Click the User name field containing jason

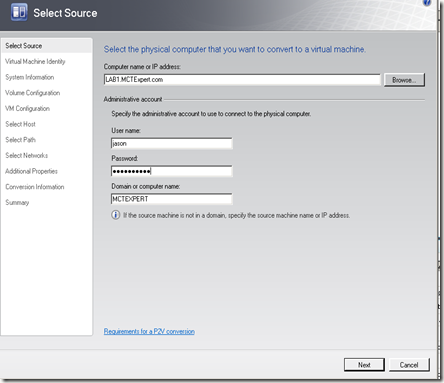point(172,143)
